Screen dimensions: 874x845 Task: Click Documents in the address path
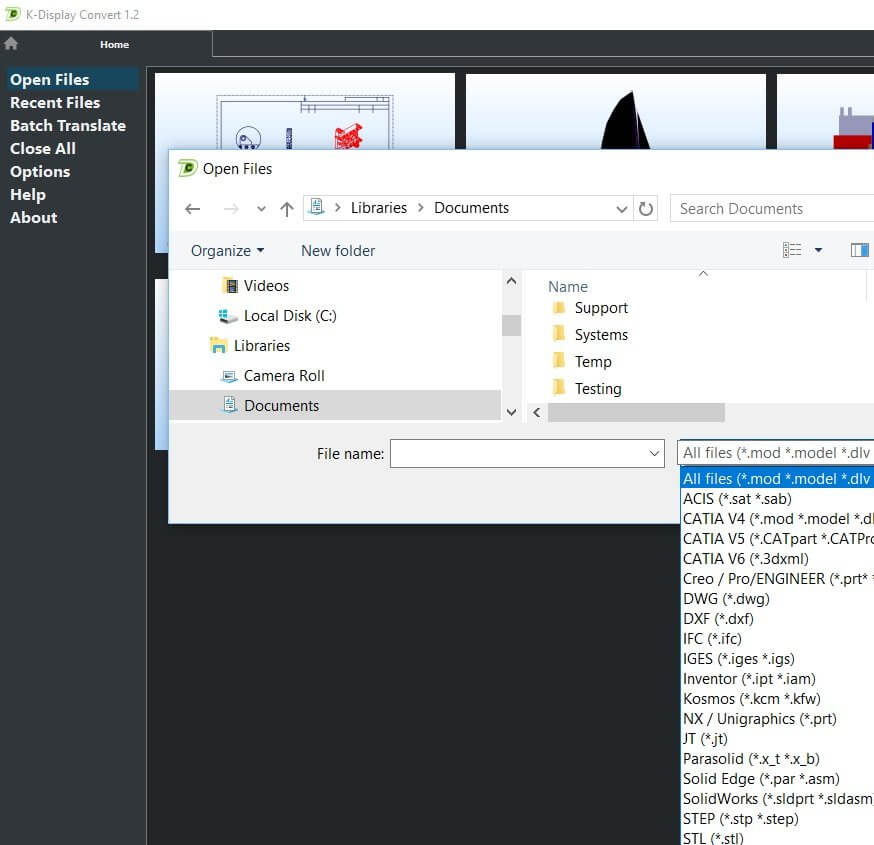pyautogui.click(x=472, y=208)
